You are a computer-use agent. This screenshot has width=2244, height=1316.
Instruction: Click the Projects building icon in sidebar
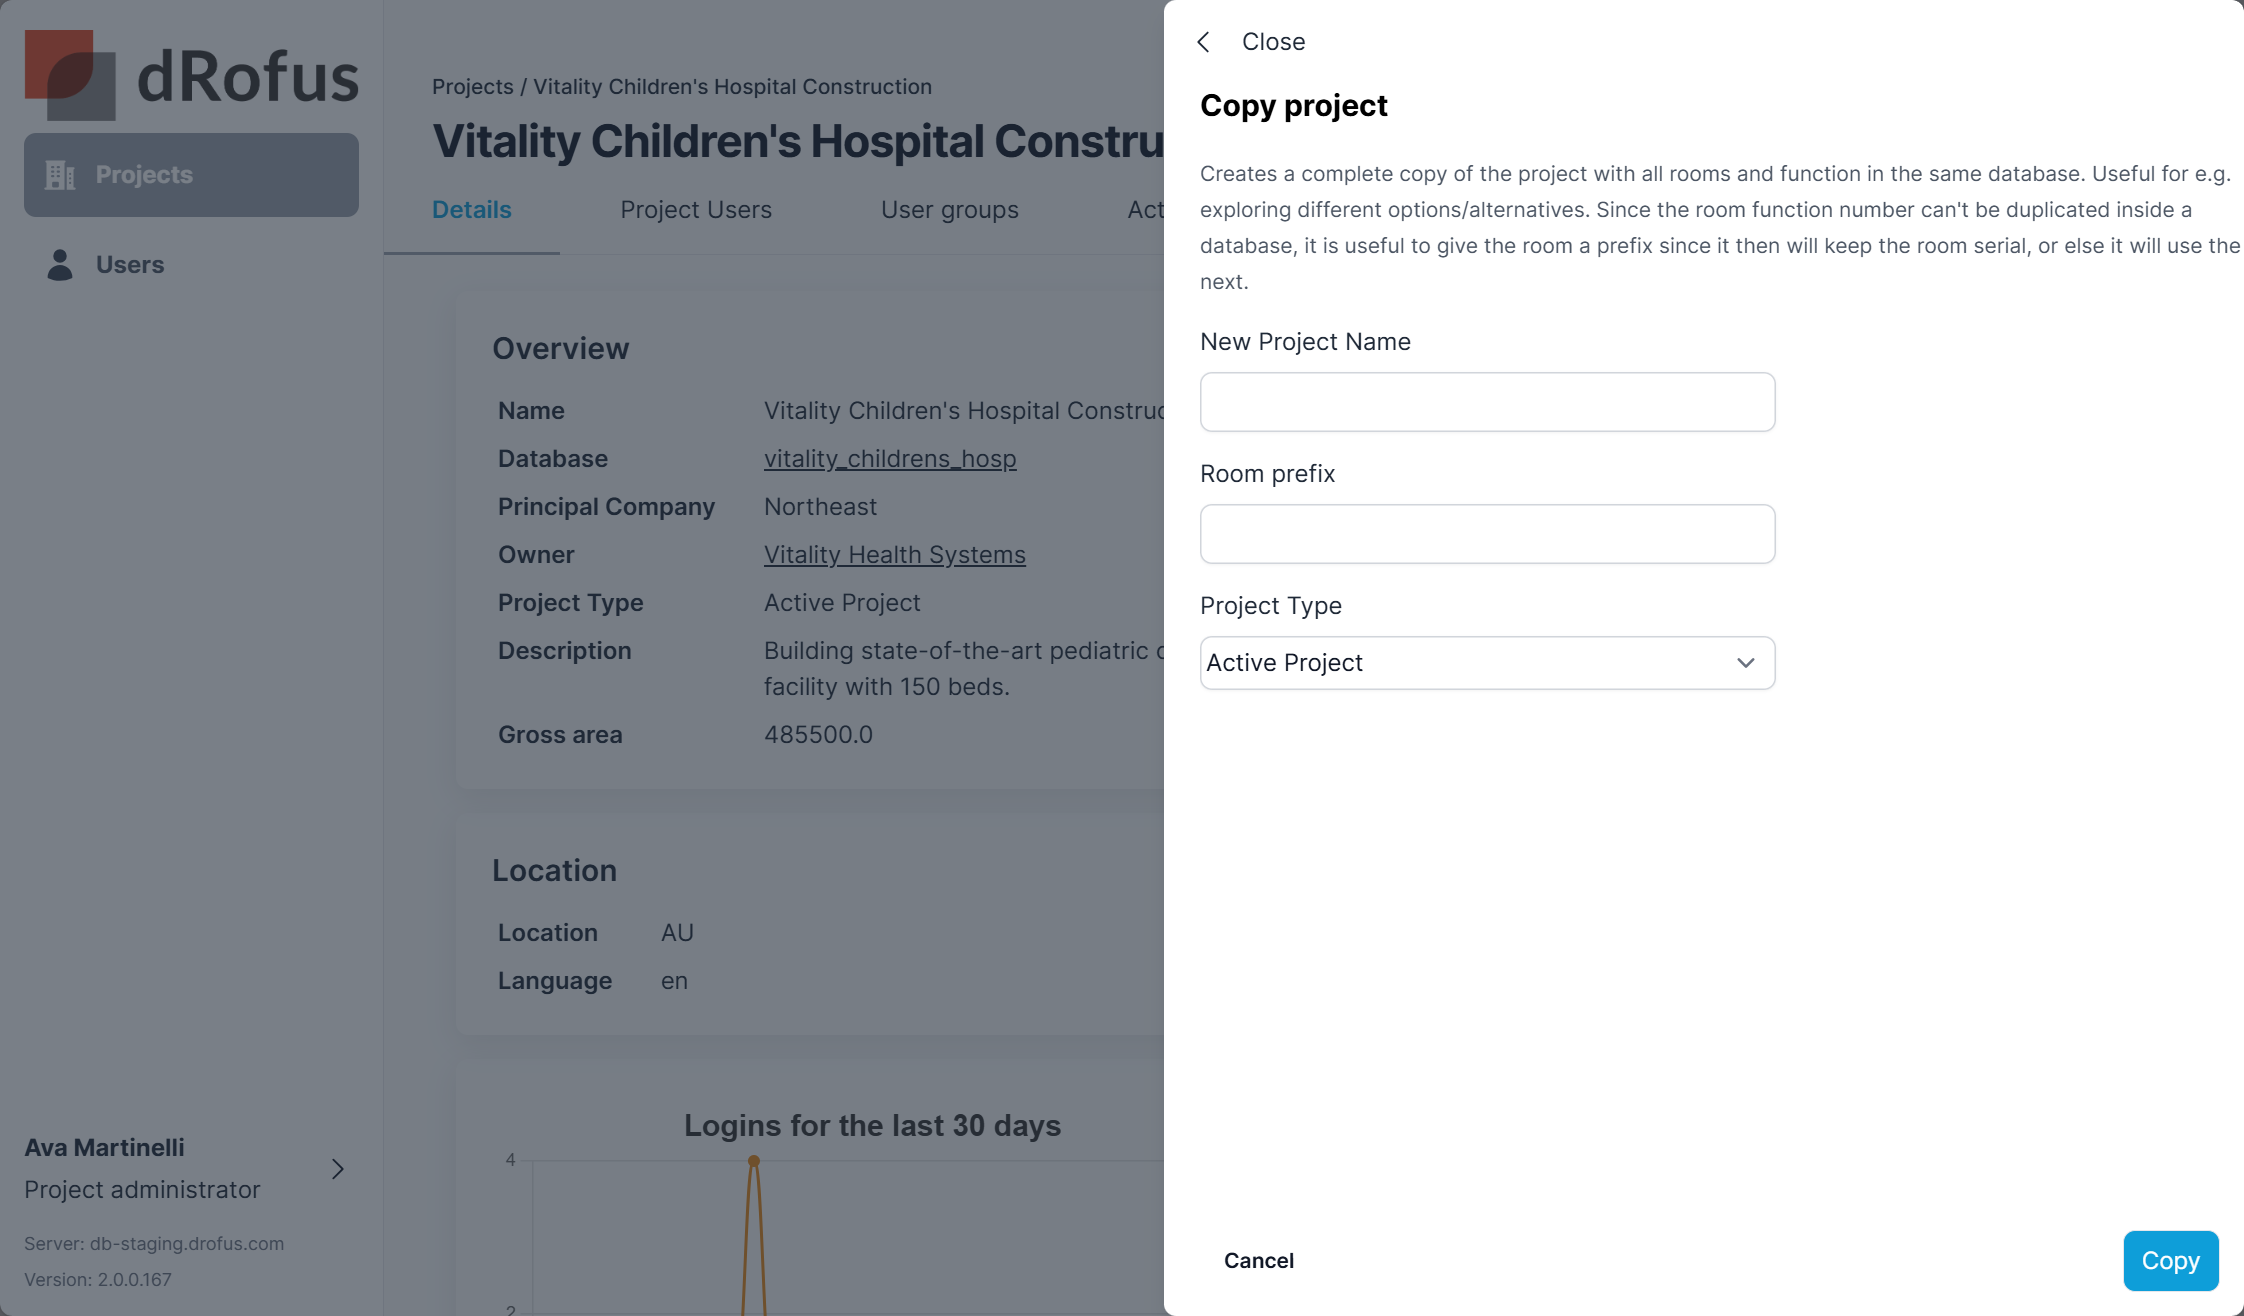tap(60, 175)
